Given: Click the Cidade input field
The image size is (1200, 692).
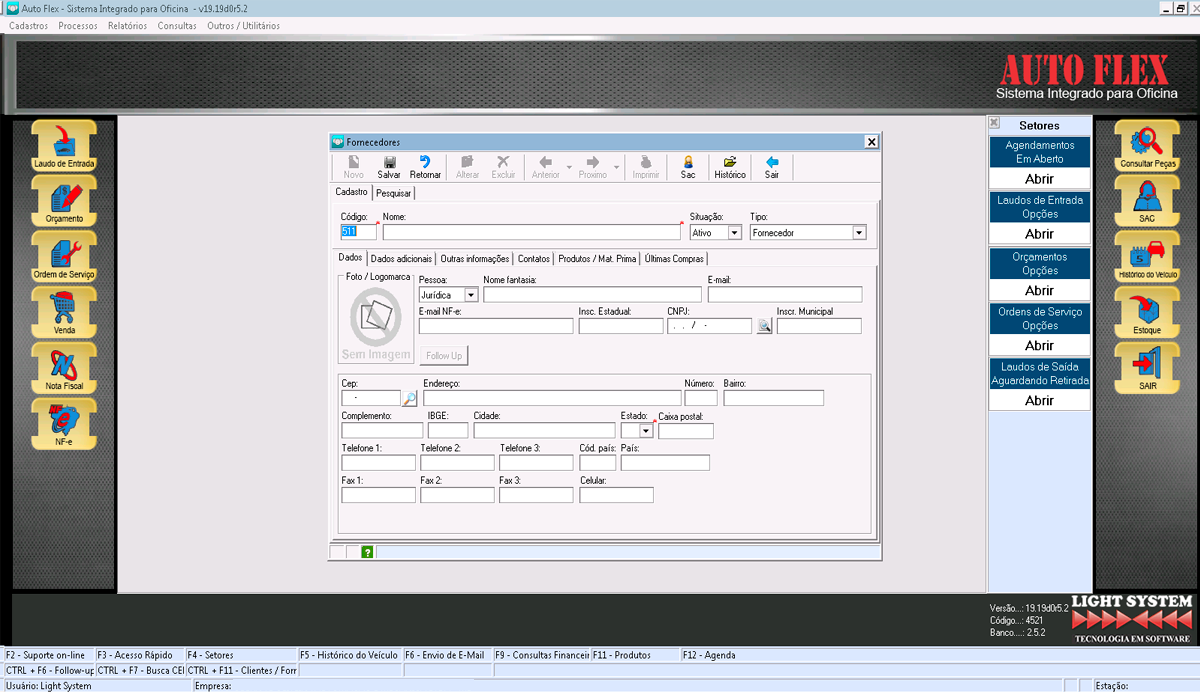Looking at the screenshot, I should pyautogui.click(x=545, y=431).
